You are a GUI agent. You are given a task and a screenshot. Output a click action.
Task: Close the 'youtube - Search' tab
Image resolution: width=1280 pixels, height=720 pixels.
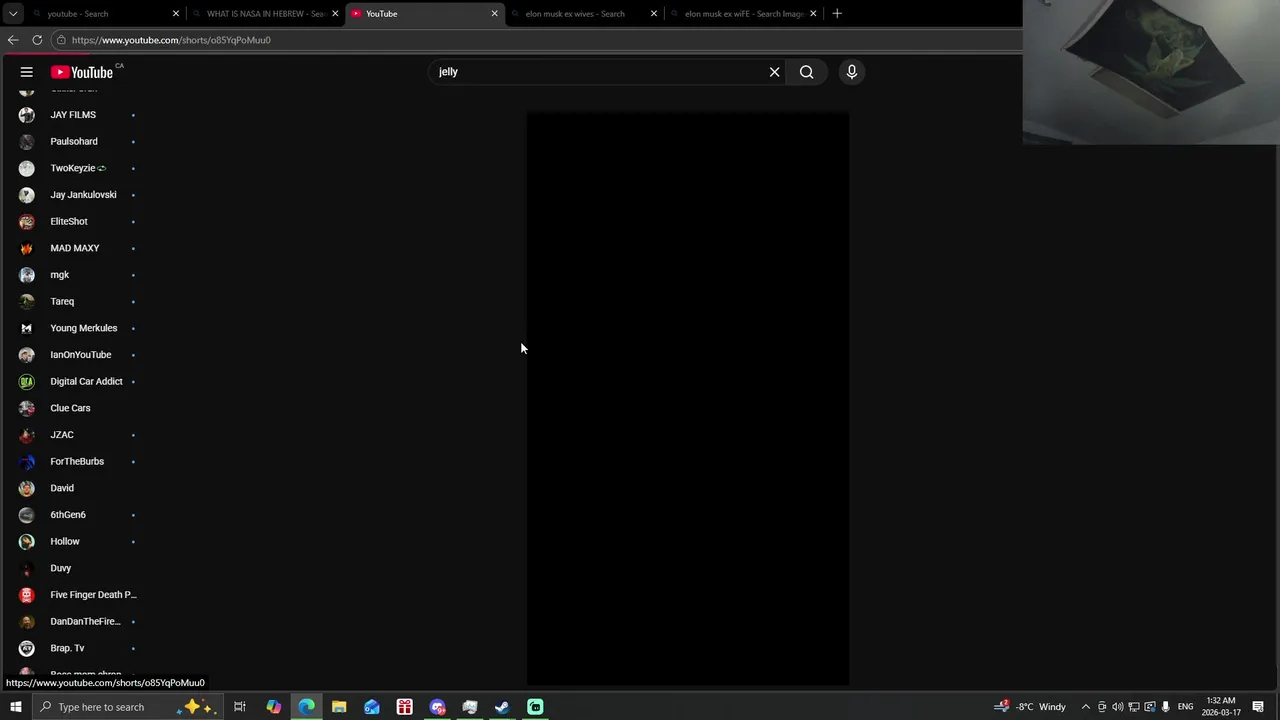176,14
